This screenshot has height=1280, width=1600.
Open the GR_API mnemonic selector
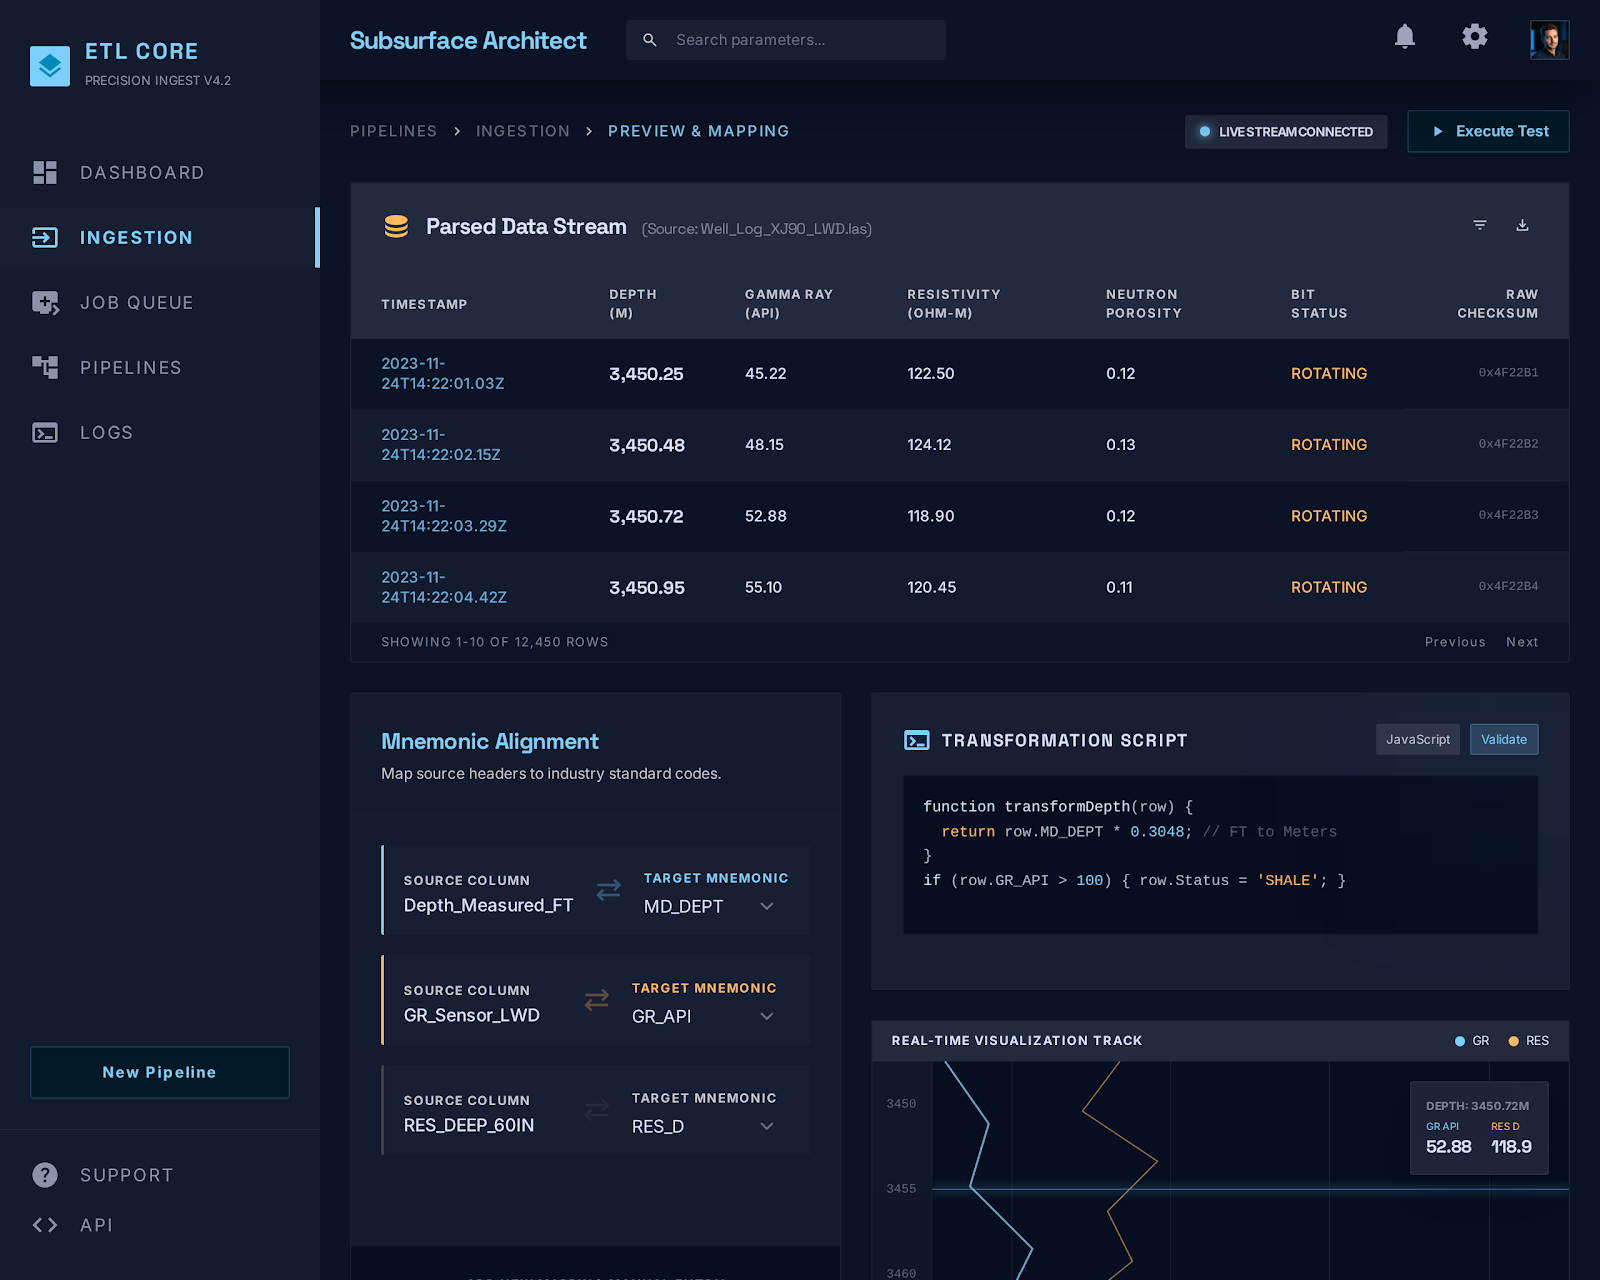click(x=766, y=1016)
